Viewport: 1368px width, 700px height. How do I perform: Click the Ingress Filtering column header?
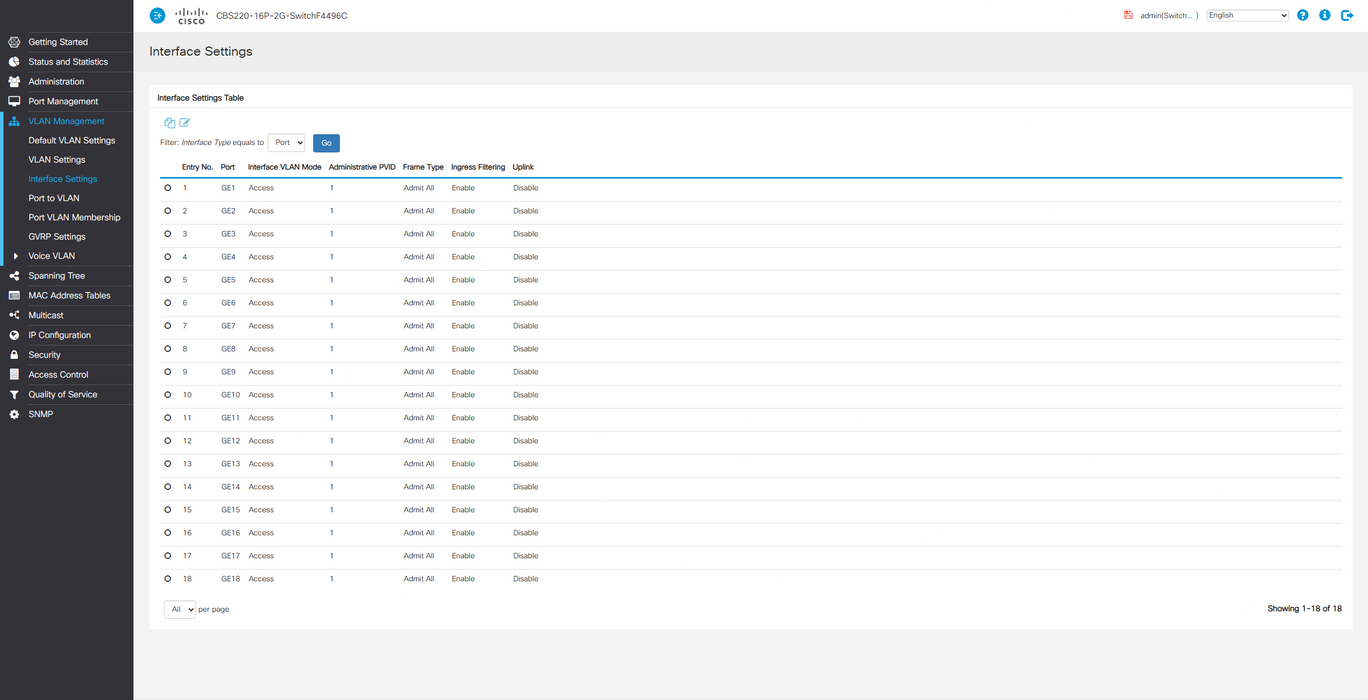click(x=478, y=167)
